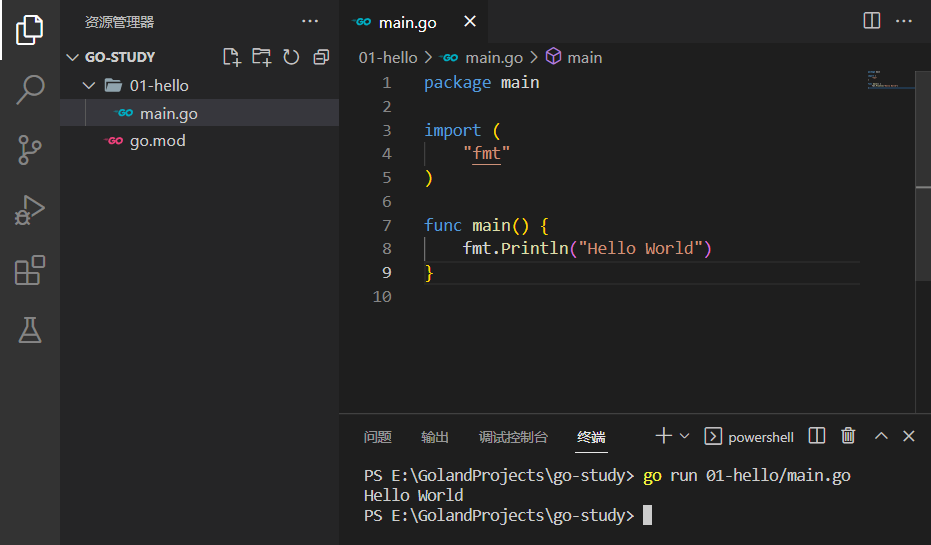Screen dimensions: 931x545
Task: Open new terminal profile dropdown arrow
Action: (685, 436)
